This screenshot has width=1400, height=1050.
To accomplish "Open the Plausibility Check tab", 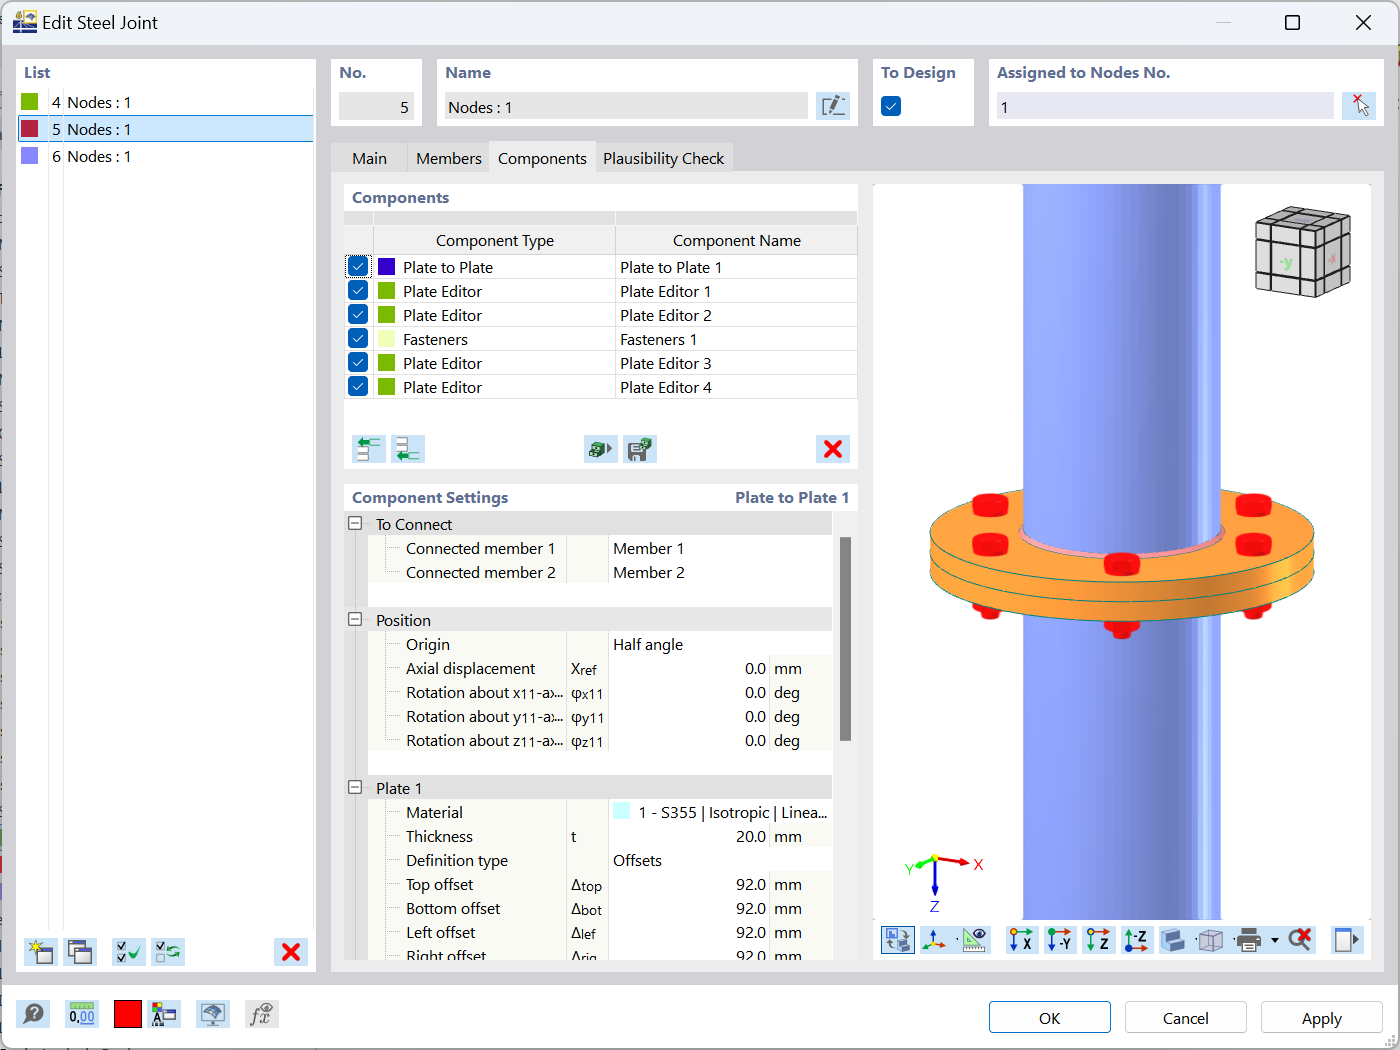I will click(x=664, y=157).
